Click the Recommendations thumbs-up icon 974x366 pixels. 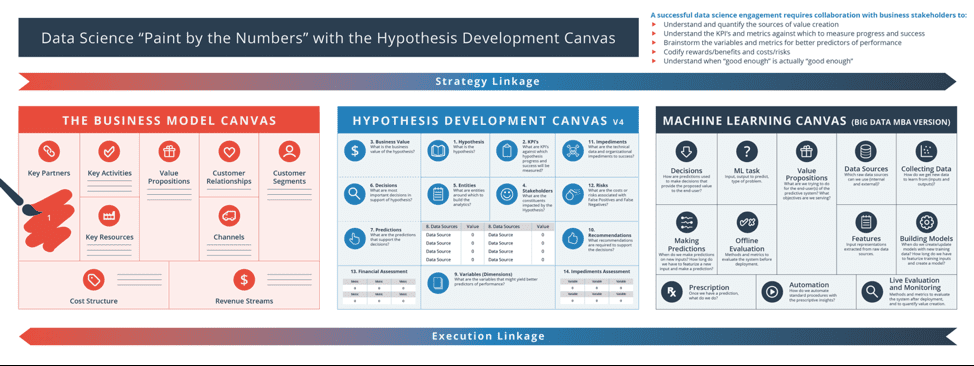572,239
